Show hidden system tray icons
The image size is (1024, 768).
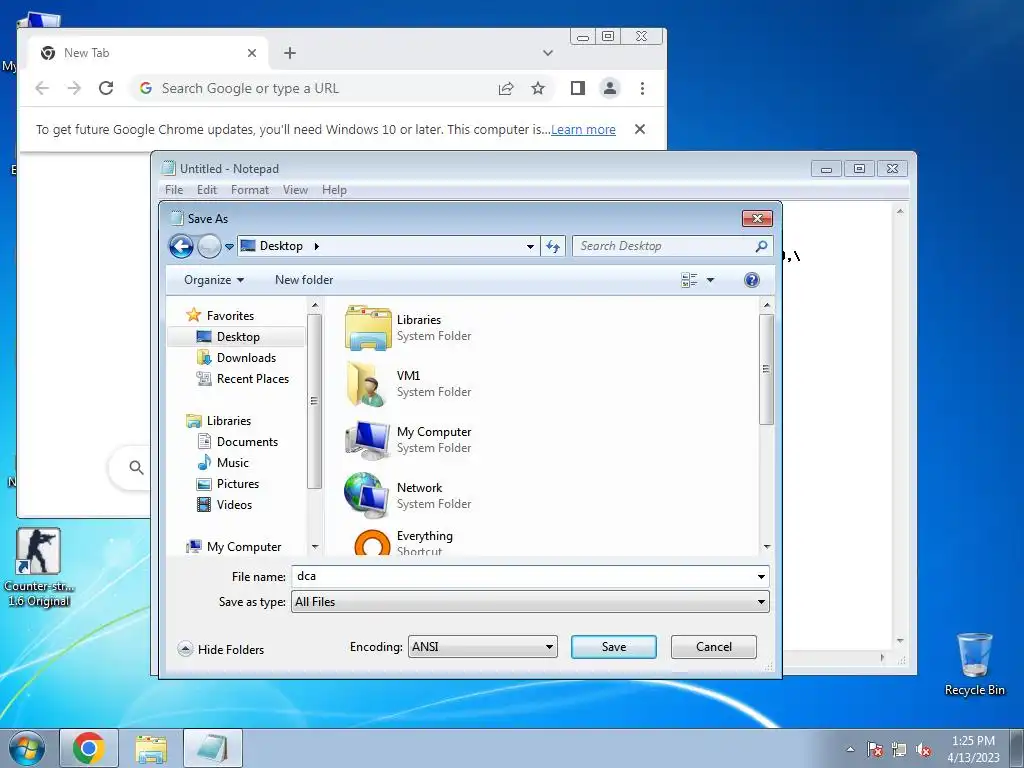(850, 749)
